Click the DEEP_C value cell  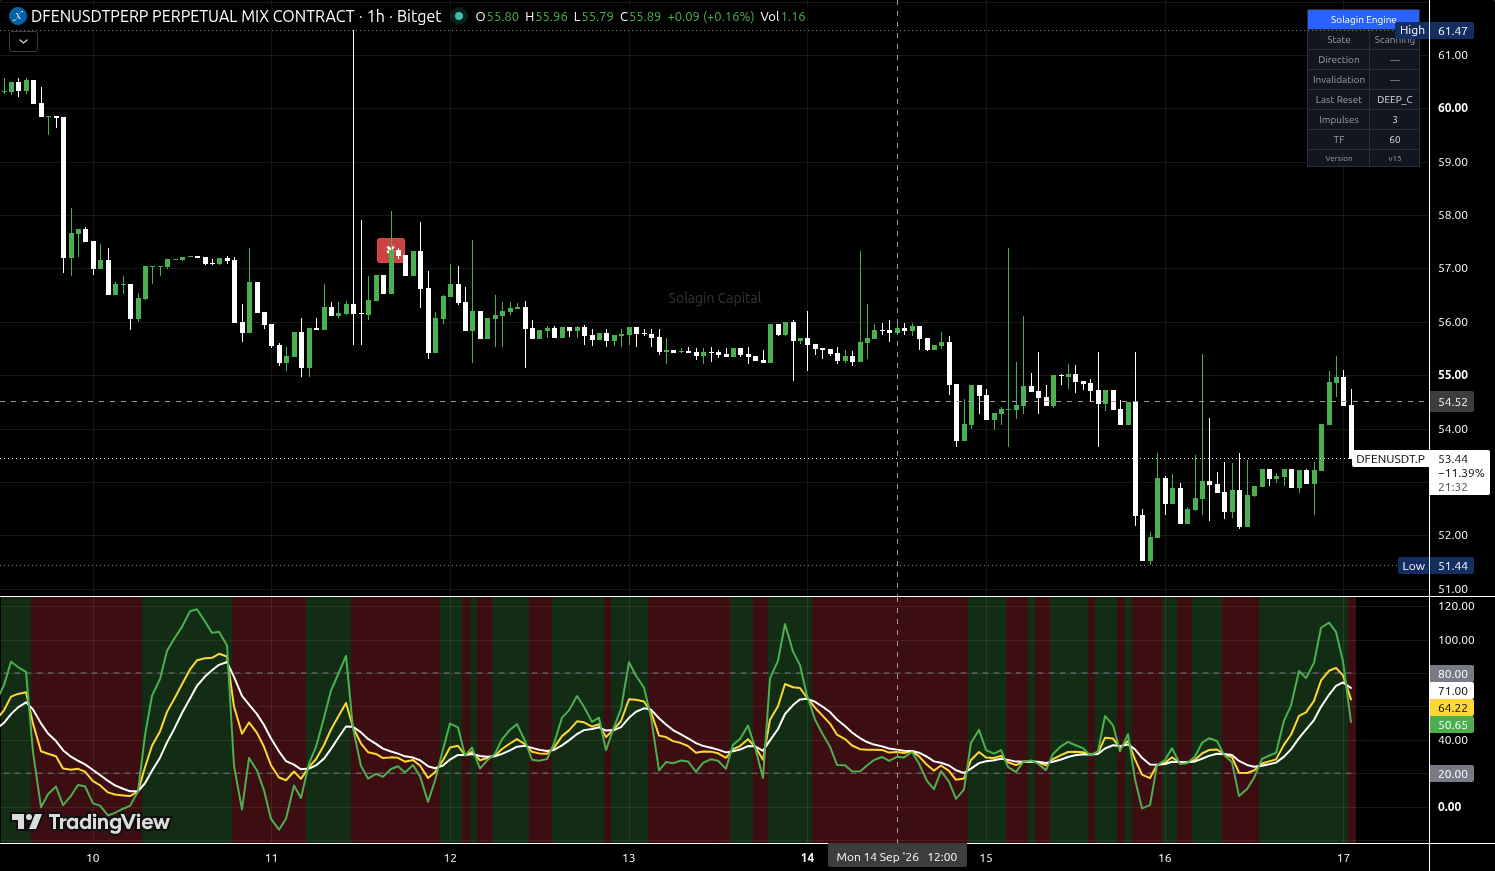pos(1394,100)
